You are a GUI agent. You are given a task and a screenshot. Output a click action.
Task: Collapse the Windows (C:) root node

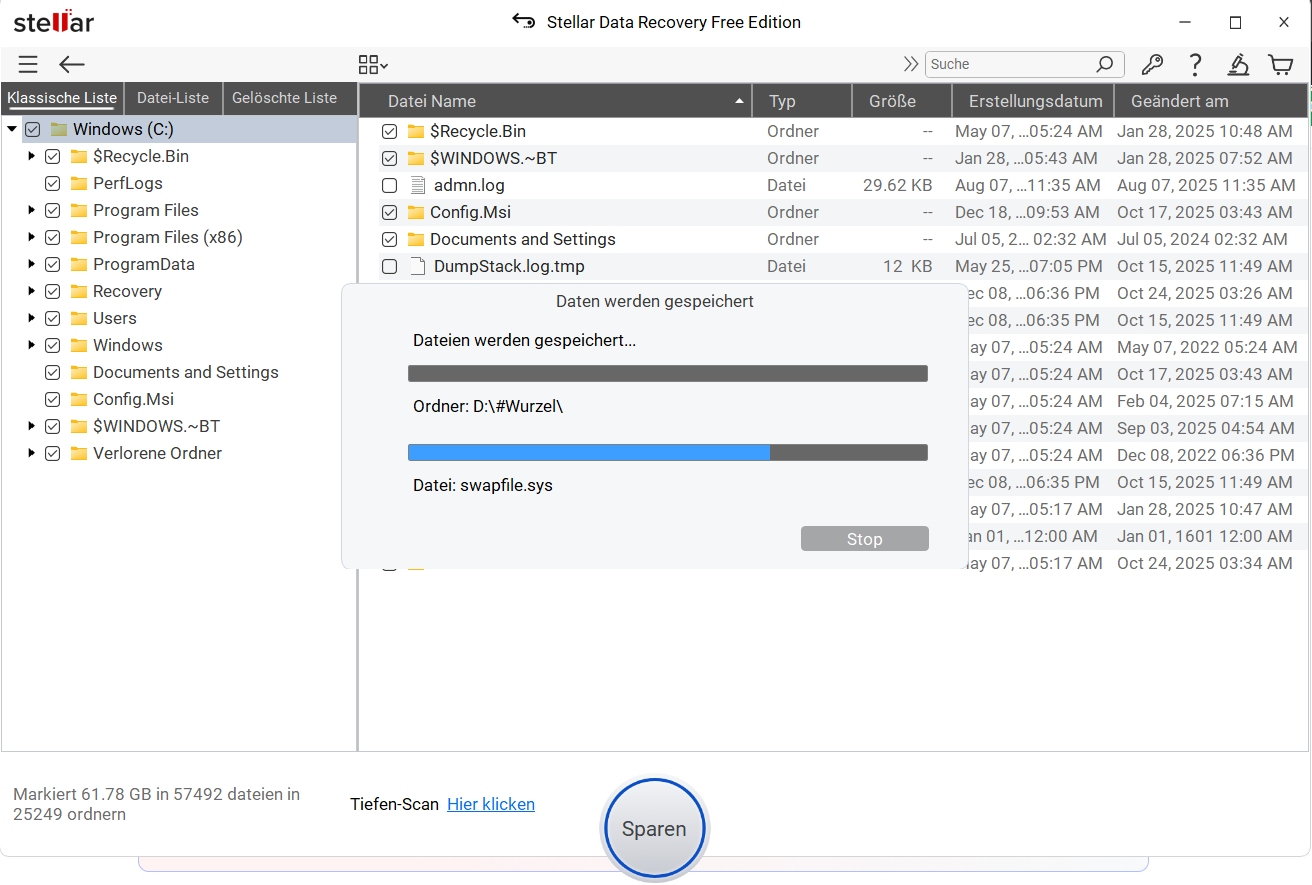(12, 129)
